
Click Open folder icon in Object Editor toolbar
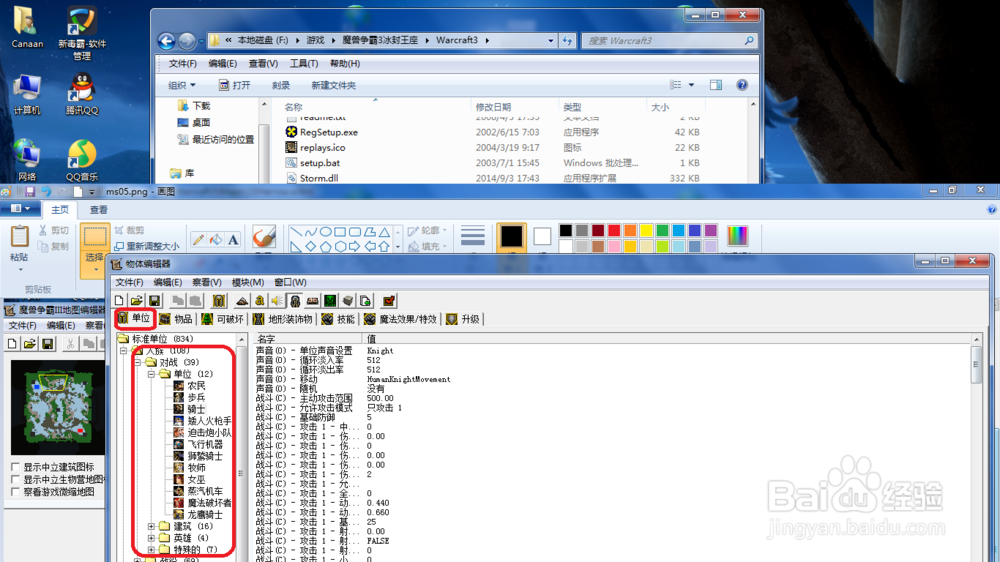pos(136,300)
